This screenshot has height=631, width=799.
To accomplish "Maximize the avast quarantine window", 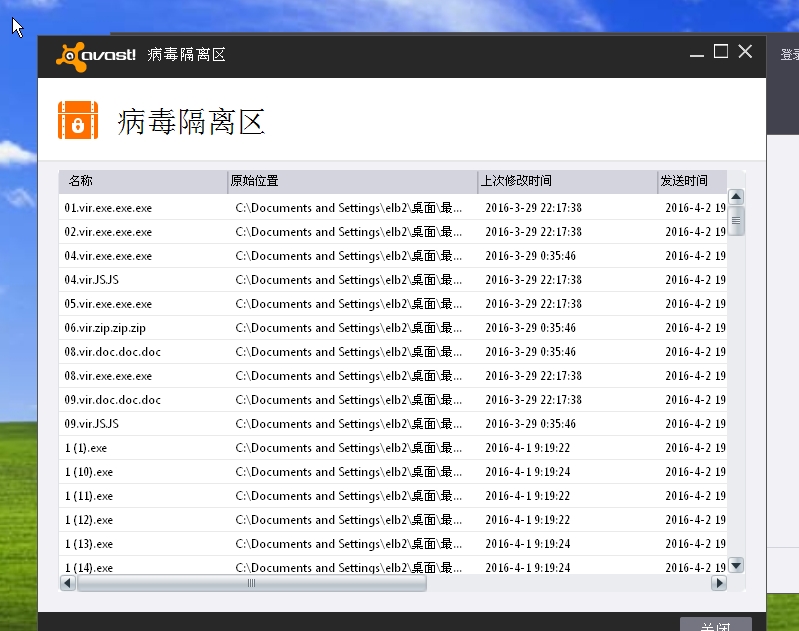I will point(721,52).
